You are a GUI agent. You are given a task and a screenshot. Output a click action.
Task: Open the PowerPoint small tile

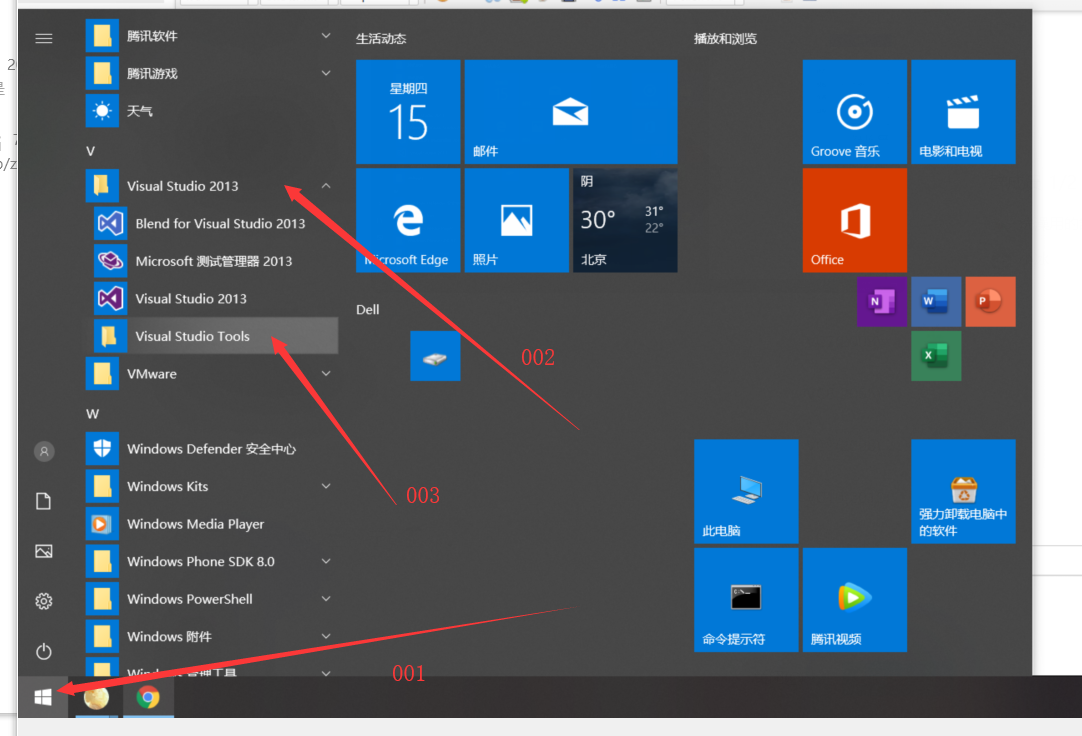[x=990, y=301]
